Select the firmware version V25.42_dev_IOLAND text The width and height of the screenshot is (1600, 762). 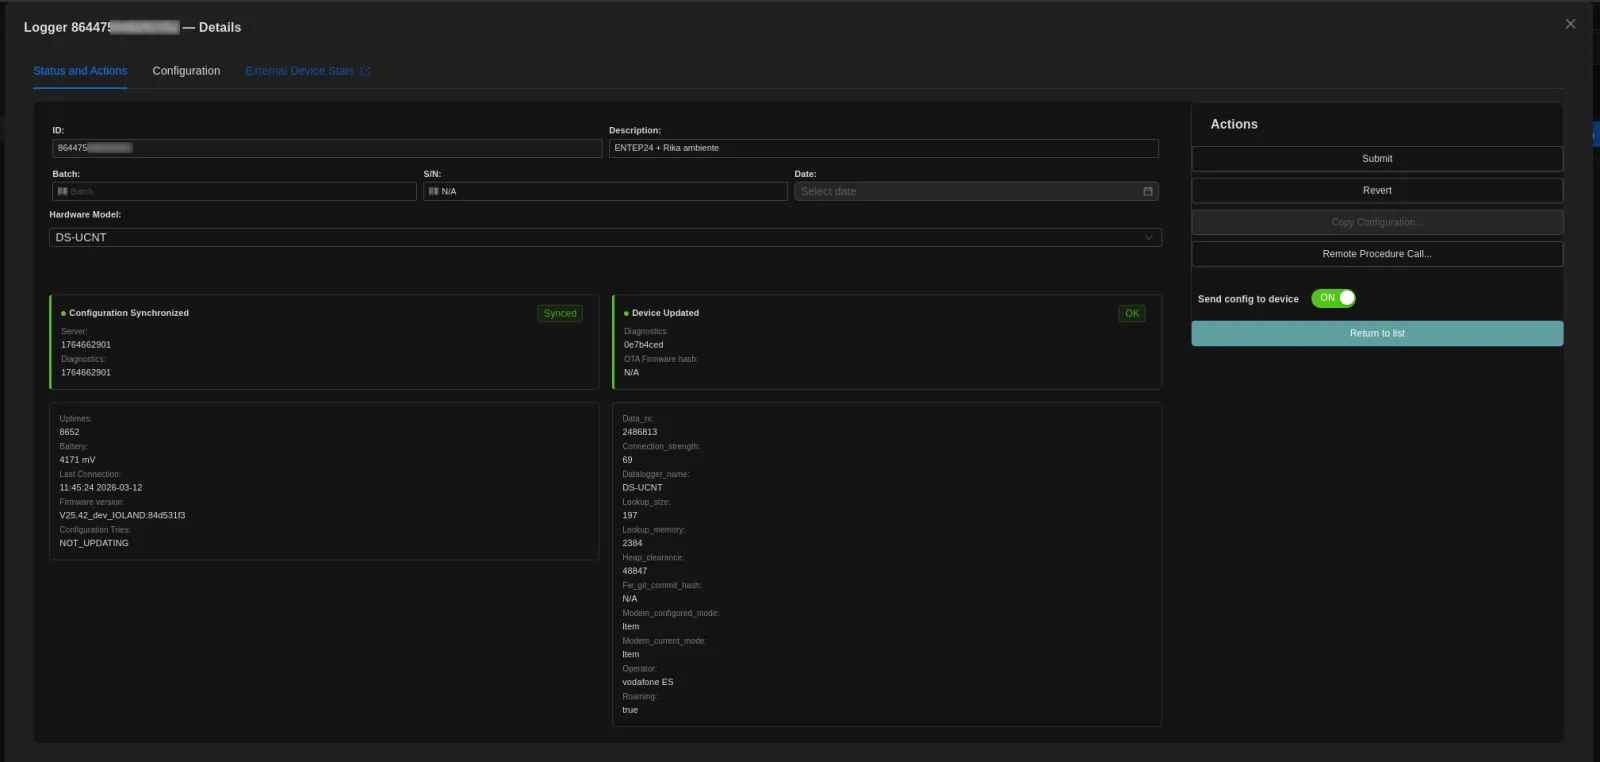122,516
